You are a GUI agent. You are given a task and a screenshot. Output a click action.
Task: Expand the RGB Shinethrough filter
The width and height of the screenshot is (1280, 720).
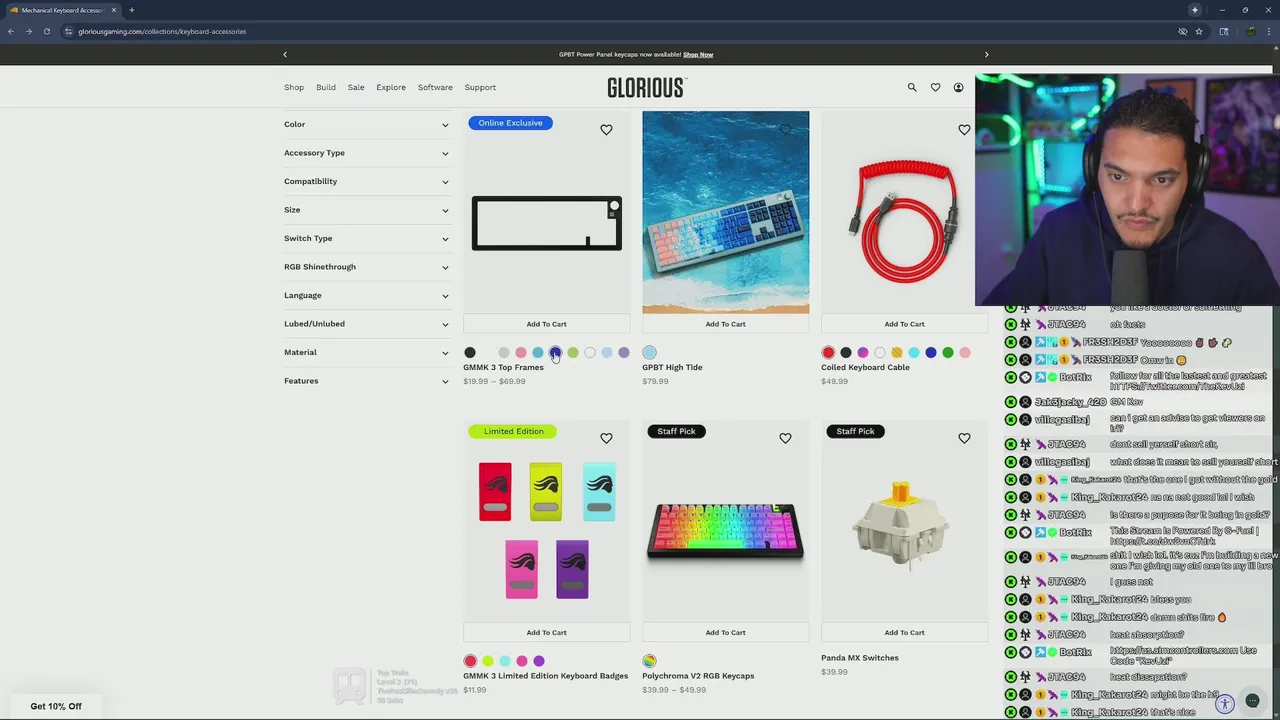pos(366,267)
